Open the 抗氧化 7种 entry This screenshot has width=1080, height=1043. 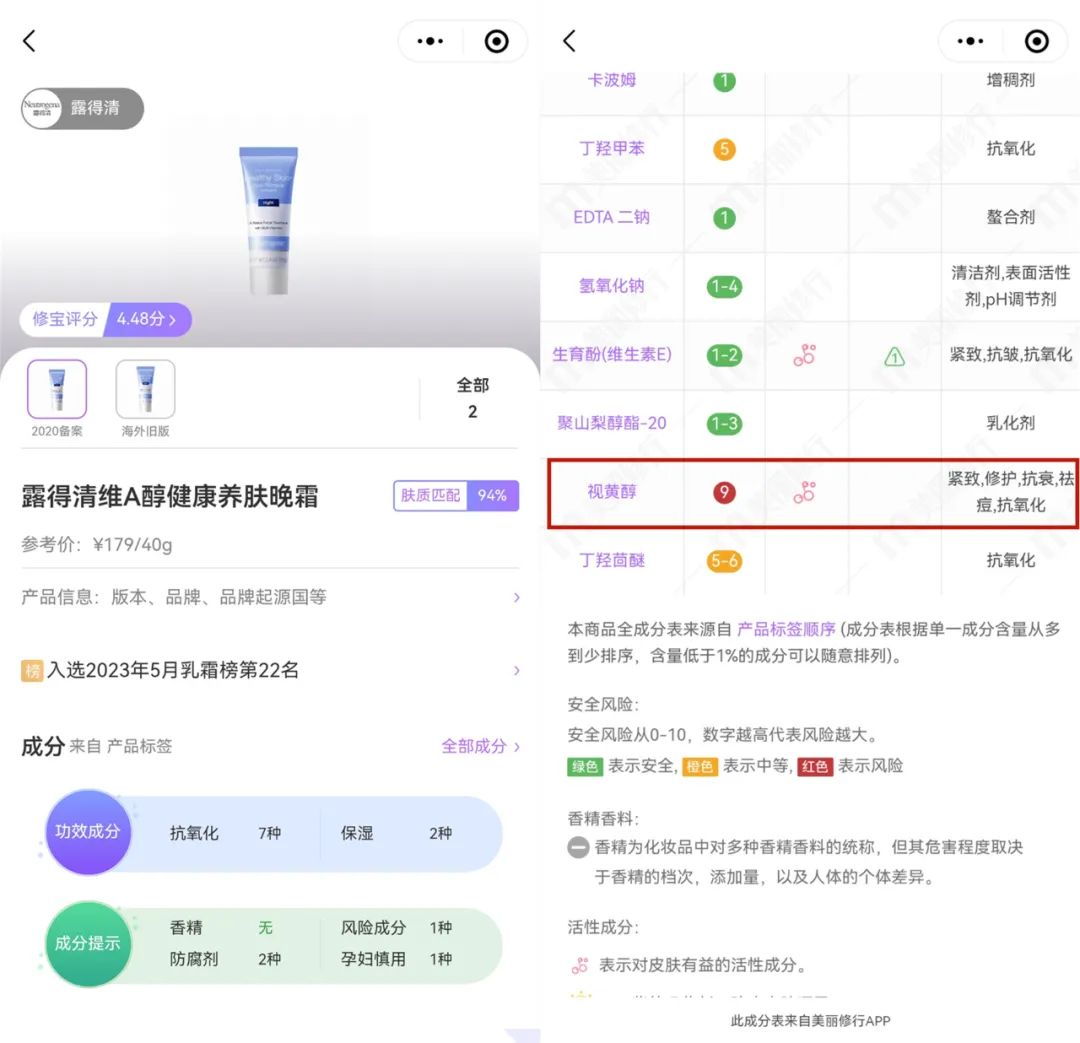[x=225, y=833]
